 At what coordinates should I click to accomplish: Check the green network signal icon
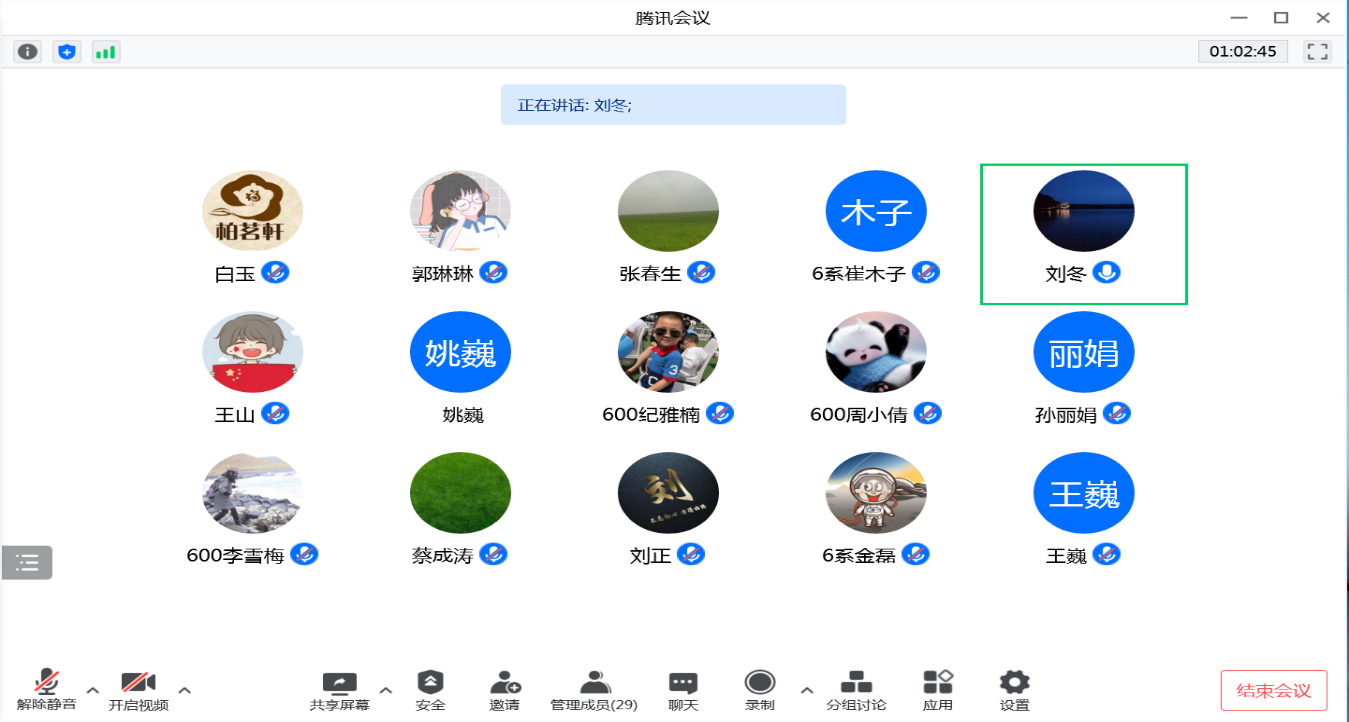(105, 52)
